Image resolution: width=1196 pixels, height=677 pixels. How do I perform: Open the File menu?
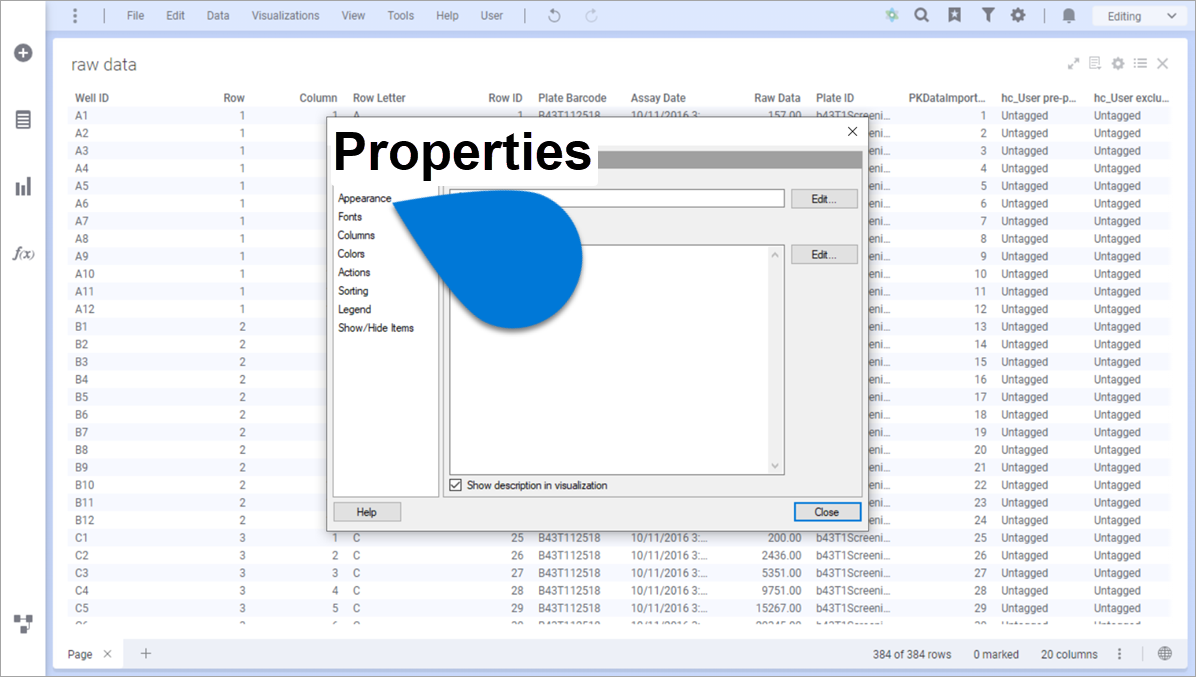pos(135,15)
